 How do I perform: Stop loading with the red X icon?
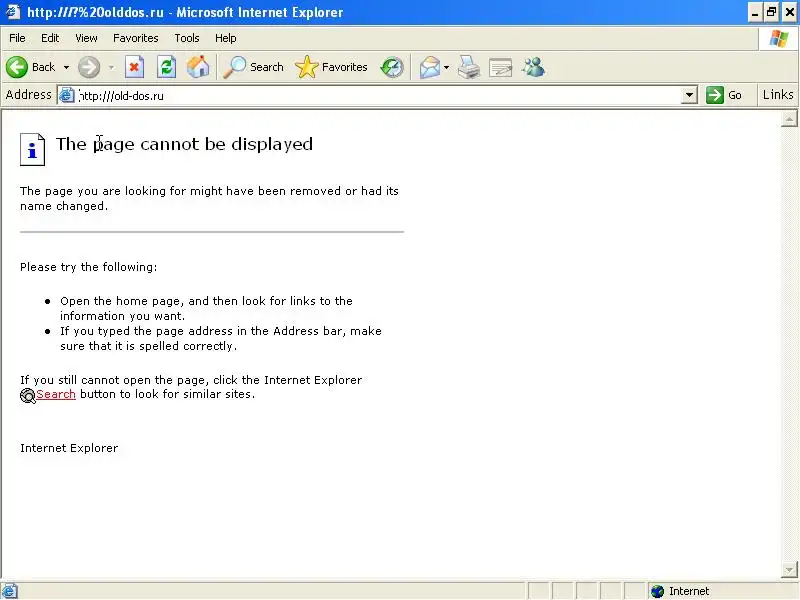pos(134,67)
